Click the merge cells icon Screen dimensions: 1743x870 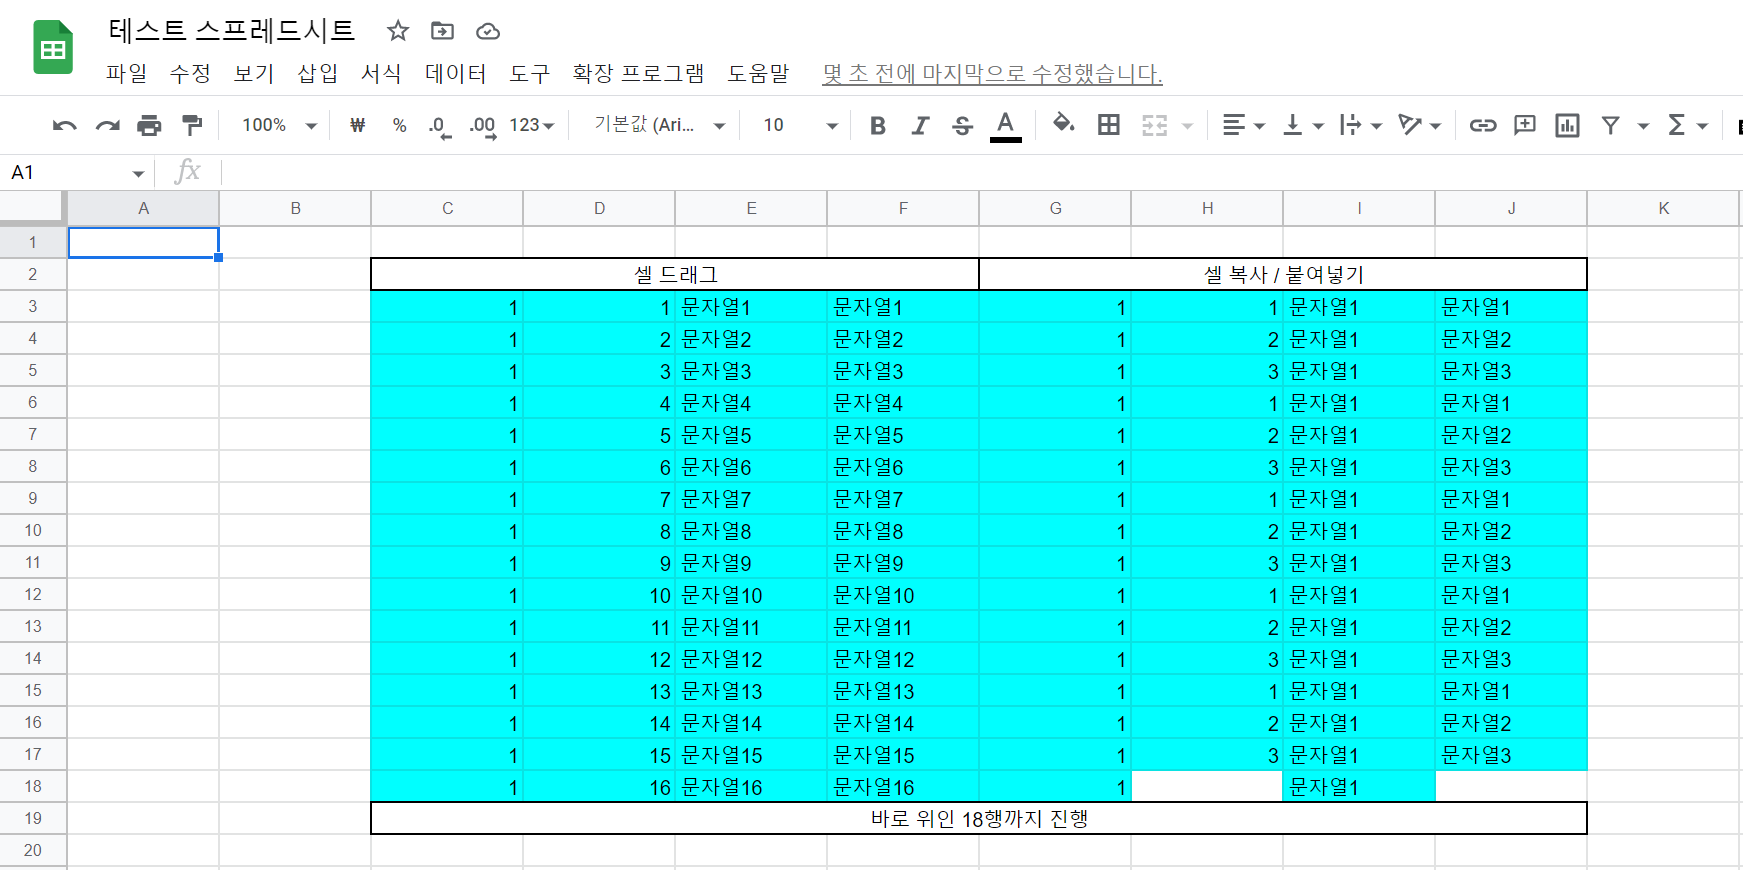[x=1155, y=125]
